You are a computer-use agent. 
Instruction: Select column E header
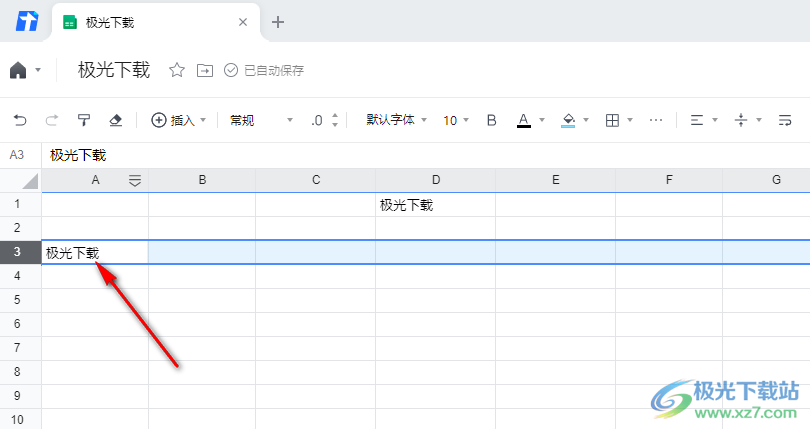pyautogui.click(x=555, y=180)
